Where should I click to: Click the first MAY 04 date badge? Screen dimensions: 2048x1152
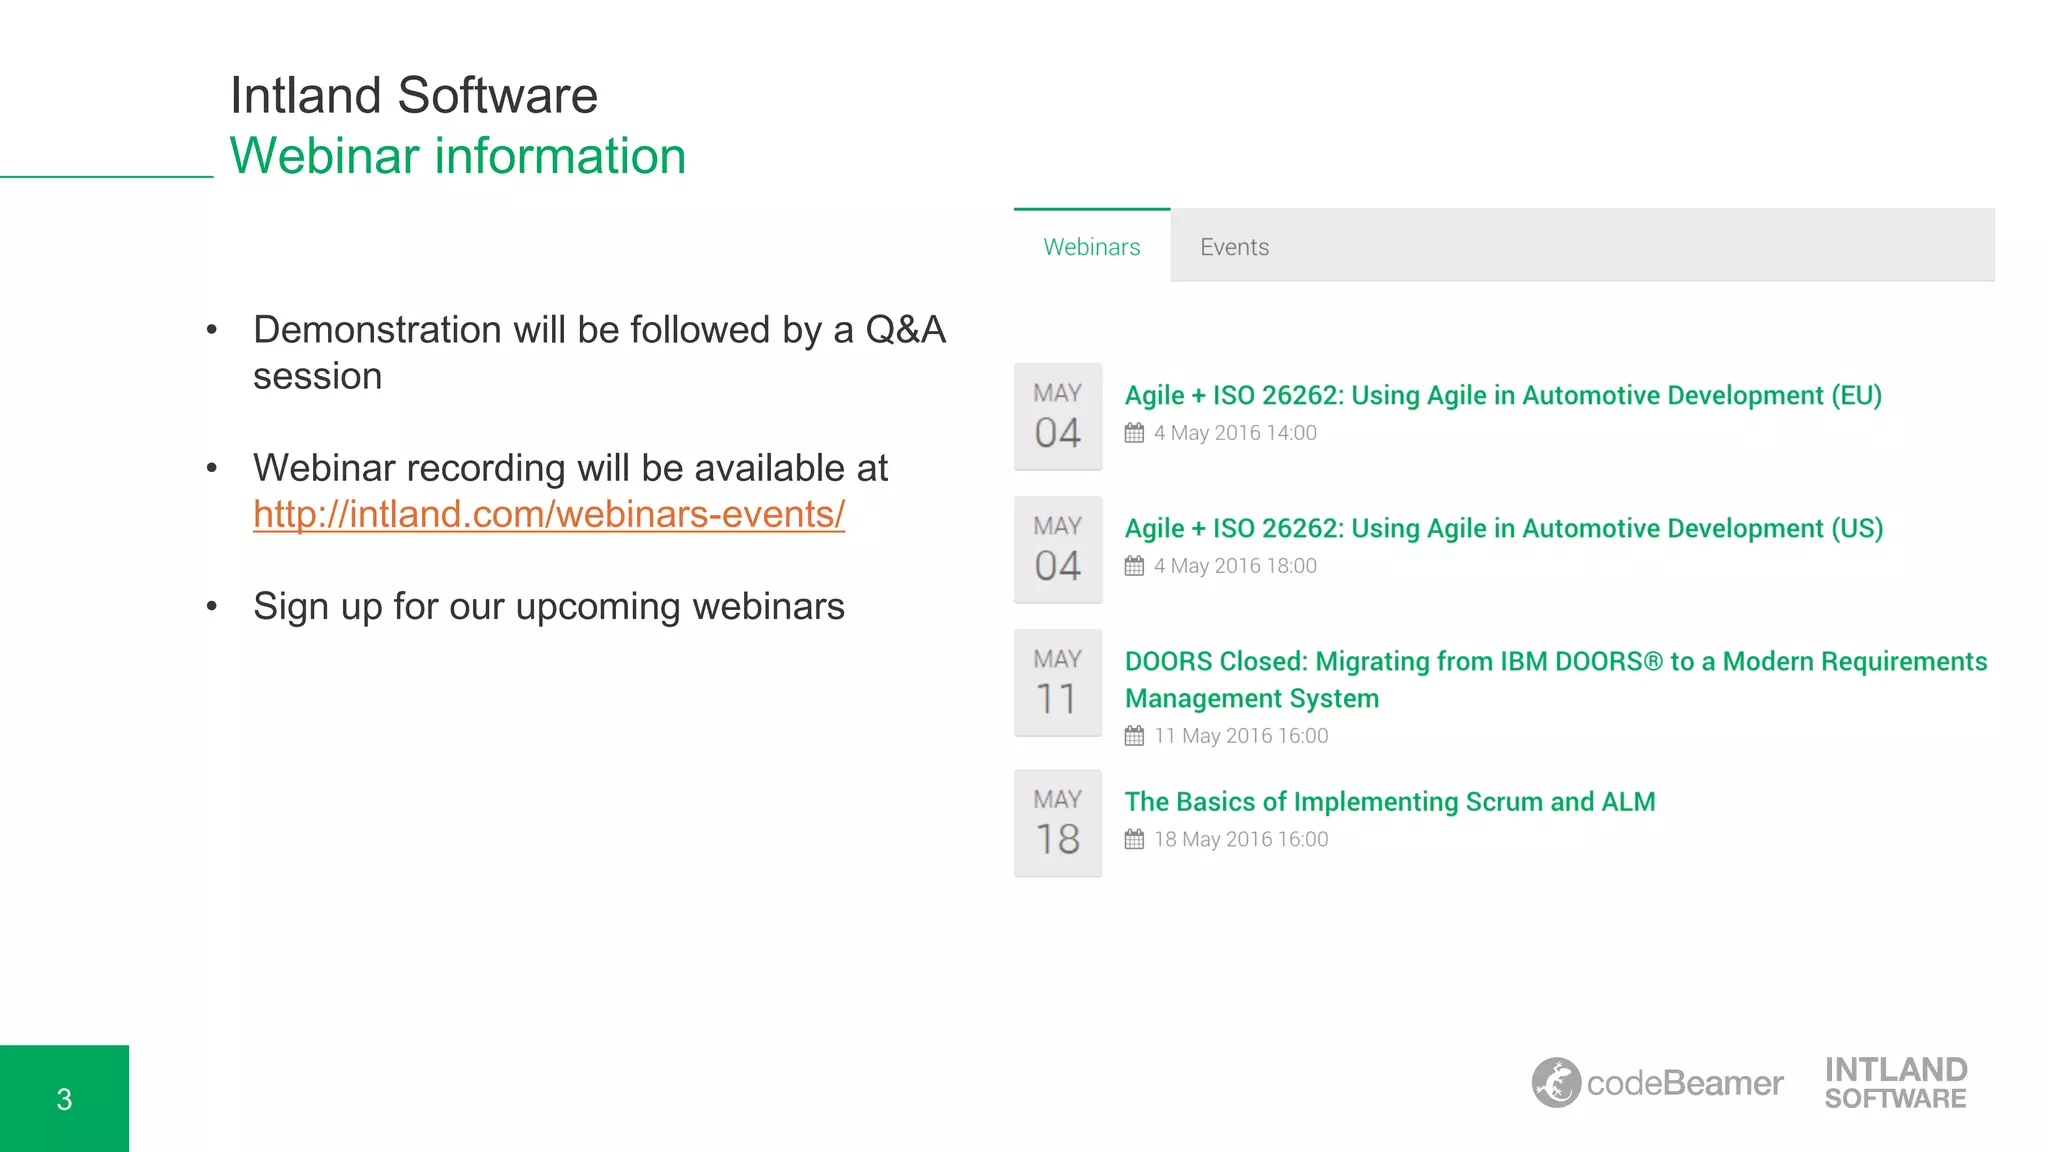pyautogui.click(x=1057, y=416)
